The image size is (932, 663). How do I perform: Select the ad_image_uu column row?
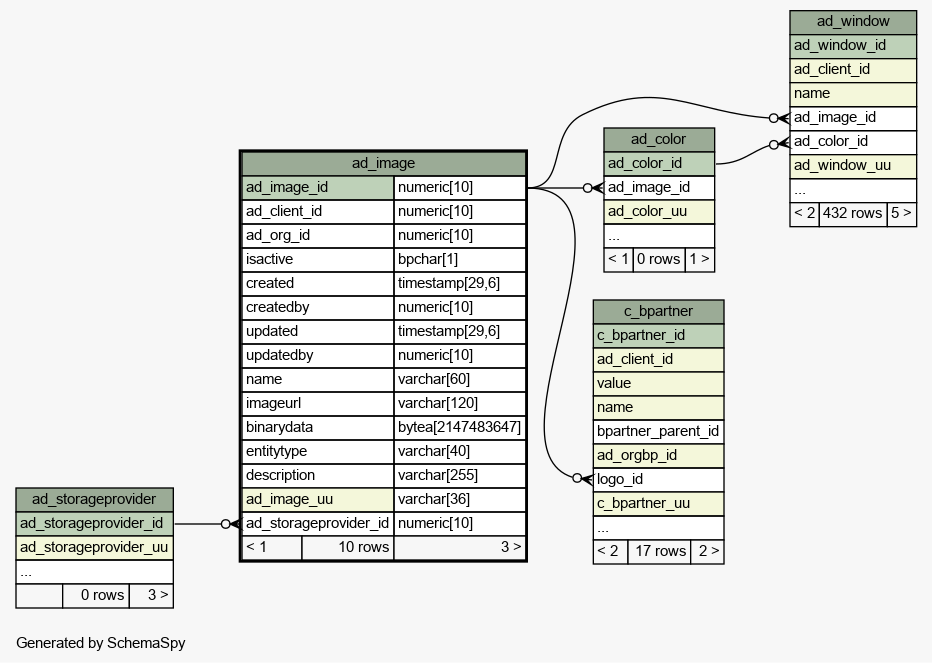tap(318, 499)
